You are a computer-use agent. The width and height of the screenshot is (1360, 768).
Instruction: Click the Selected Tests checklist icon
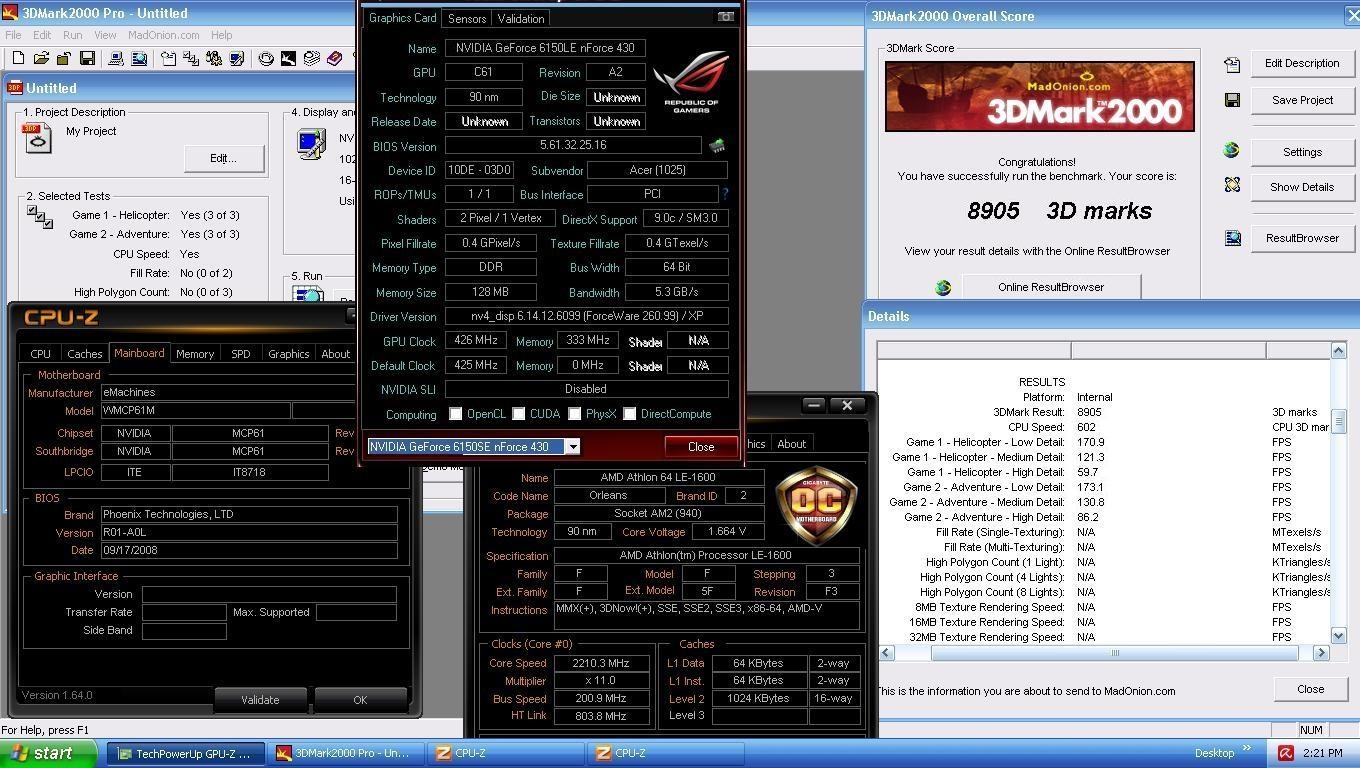coord(40,216)
